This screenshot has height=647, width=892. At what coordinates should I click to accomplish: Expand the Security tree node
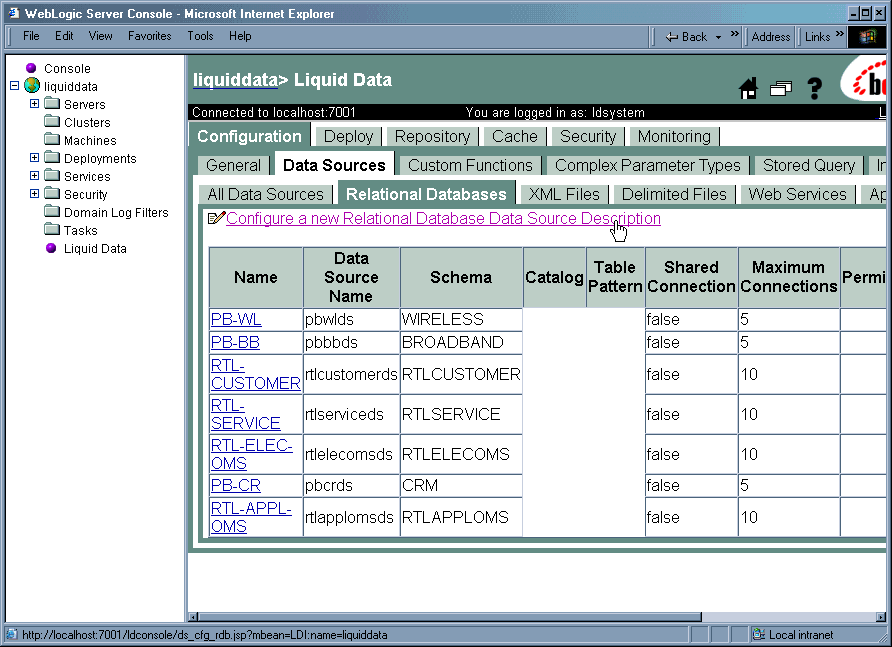(34, 193)
